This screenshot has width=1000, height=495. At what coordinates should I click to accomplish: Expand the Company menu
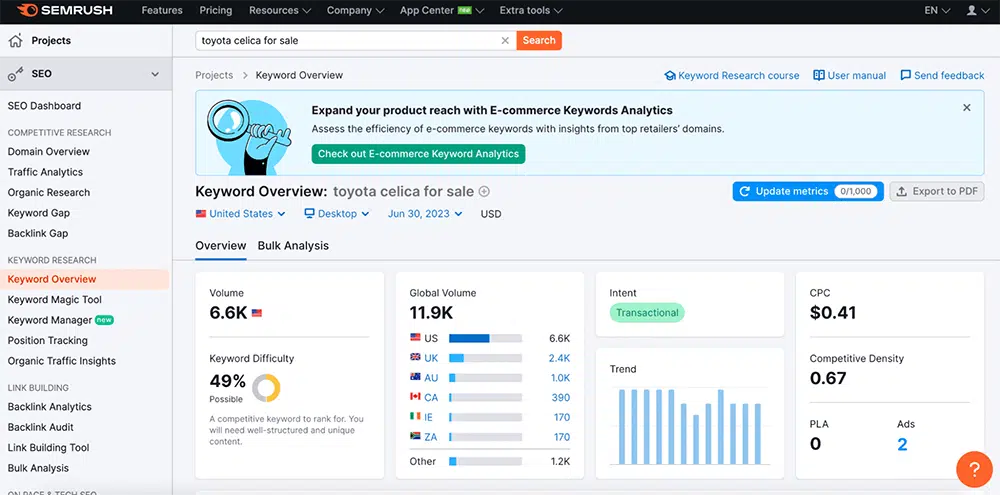[356, 10]
